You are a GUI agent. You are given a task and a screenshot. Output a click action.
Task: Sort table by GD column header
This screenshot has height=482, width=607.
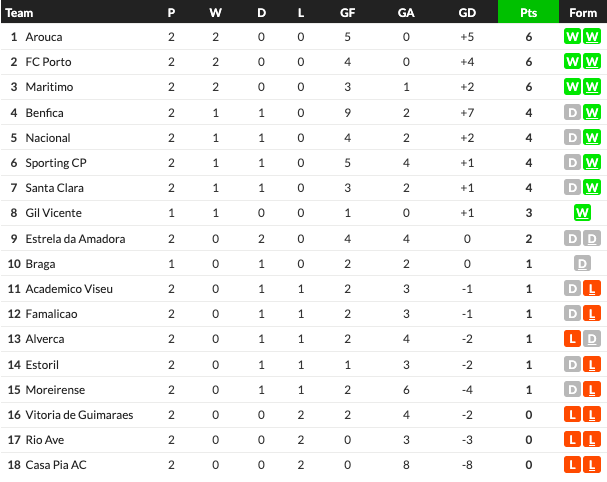click(x=467, y=13)
